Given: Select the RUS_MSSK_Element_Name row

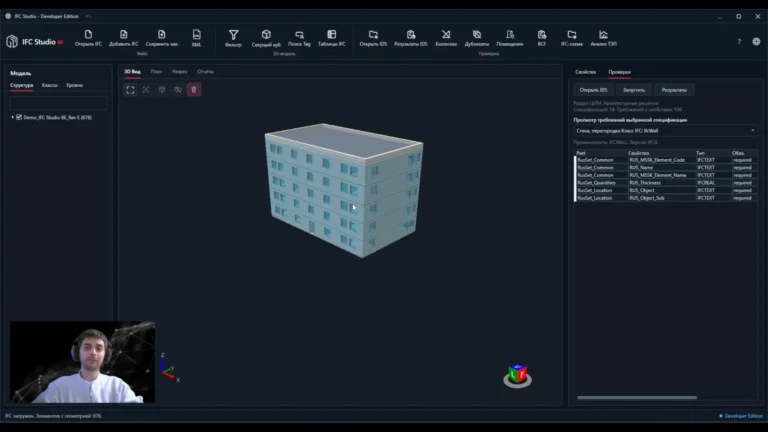Looking at the screenshot, I should click(x=666, y=175).
